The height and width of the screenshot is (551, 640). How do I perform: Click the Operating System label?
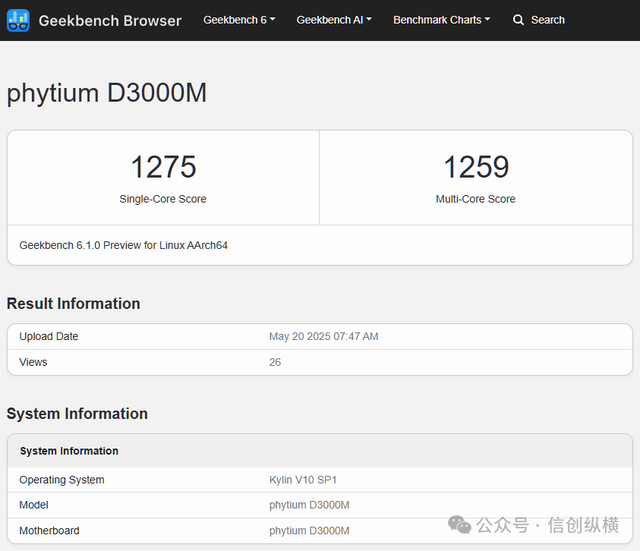tap(62, 480)
